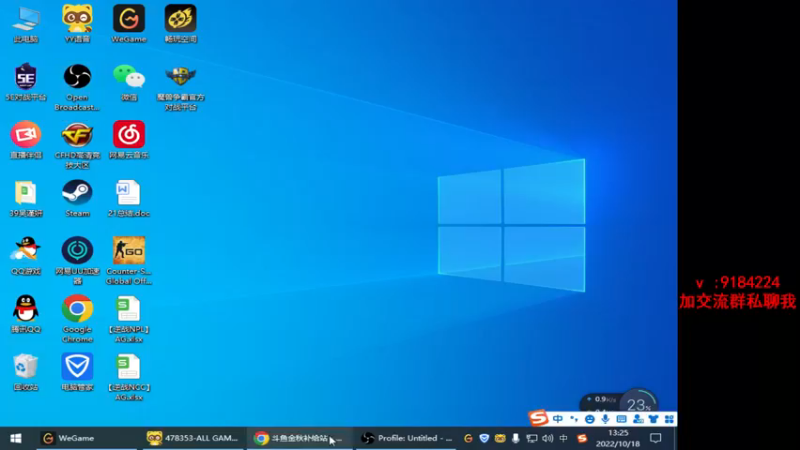This screenshot has height=450, width=800.
Task: Select the Google Chrome desktop shortcut
Action: point(77,319)
